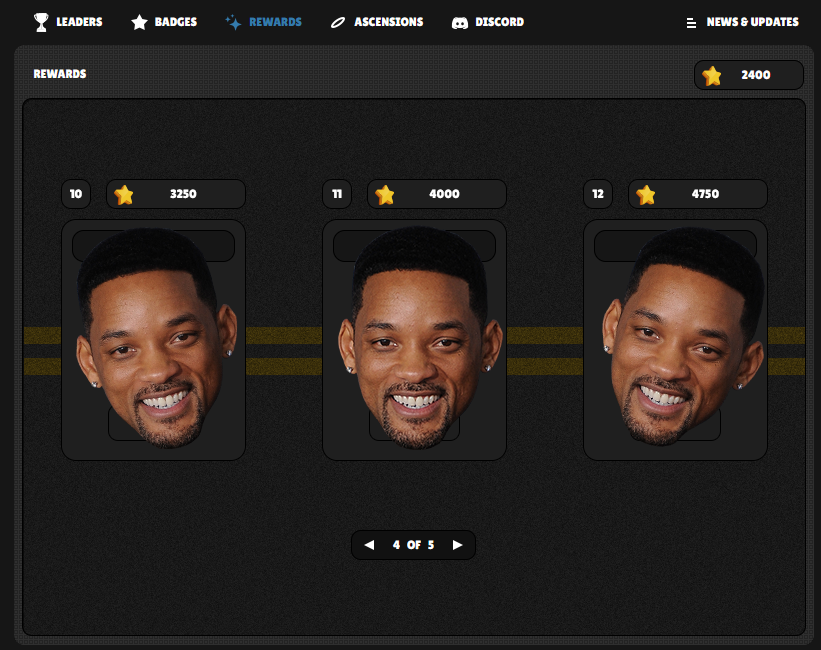This screenshot has height=650, width=821.
Task: Click the level 12 number badge
Action: [x=598, y=194]
